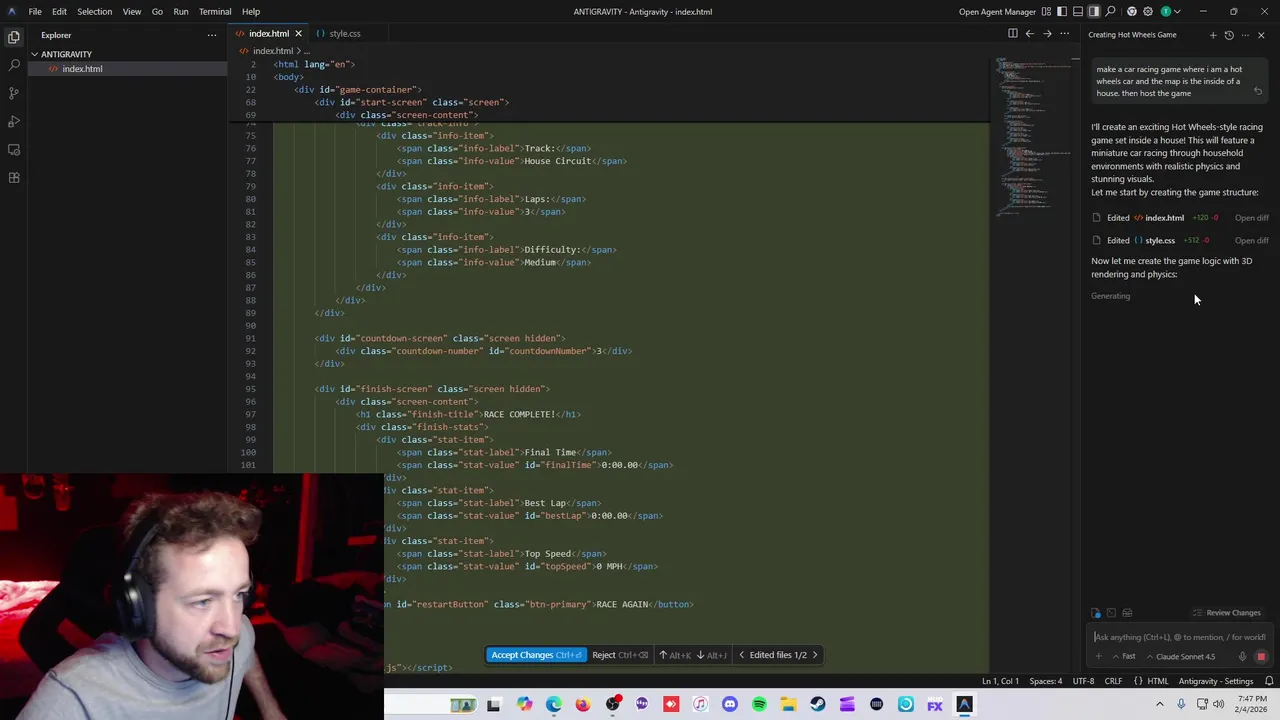Open diff for style.css edit
The width and height of the screenshot is (1280, 720).
click(1251, 241)
